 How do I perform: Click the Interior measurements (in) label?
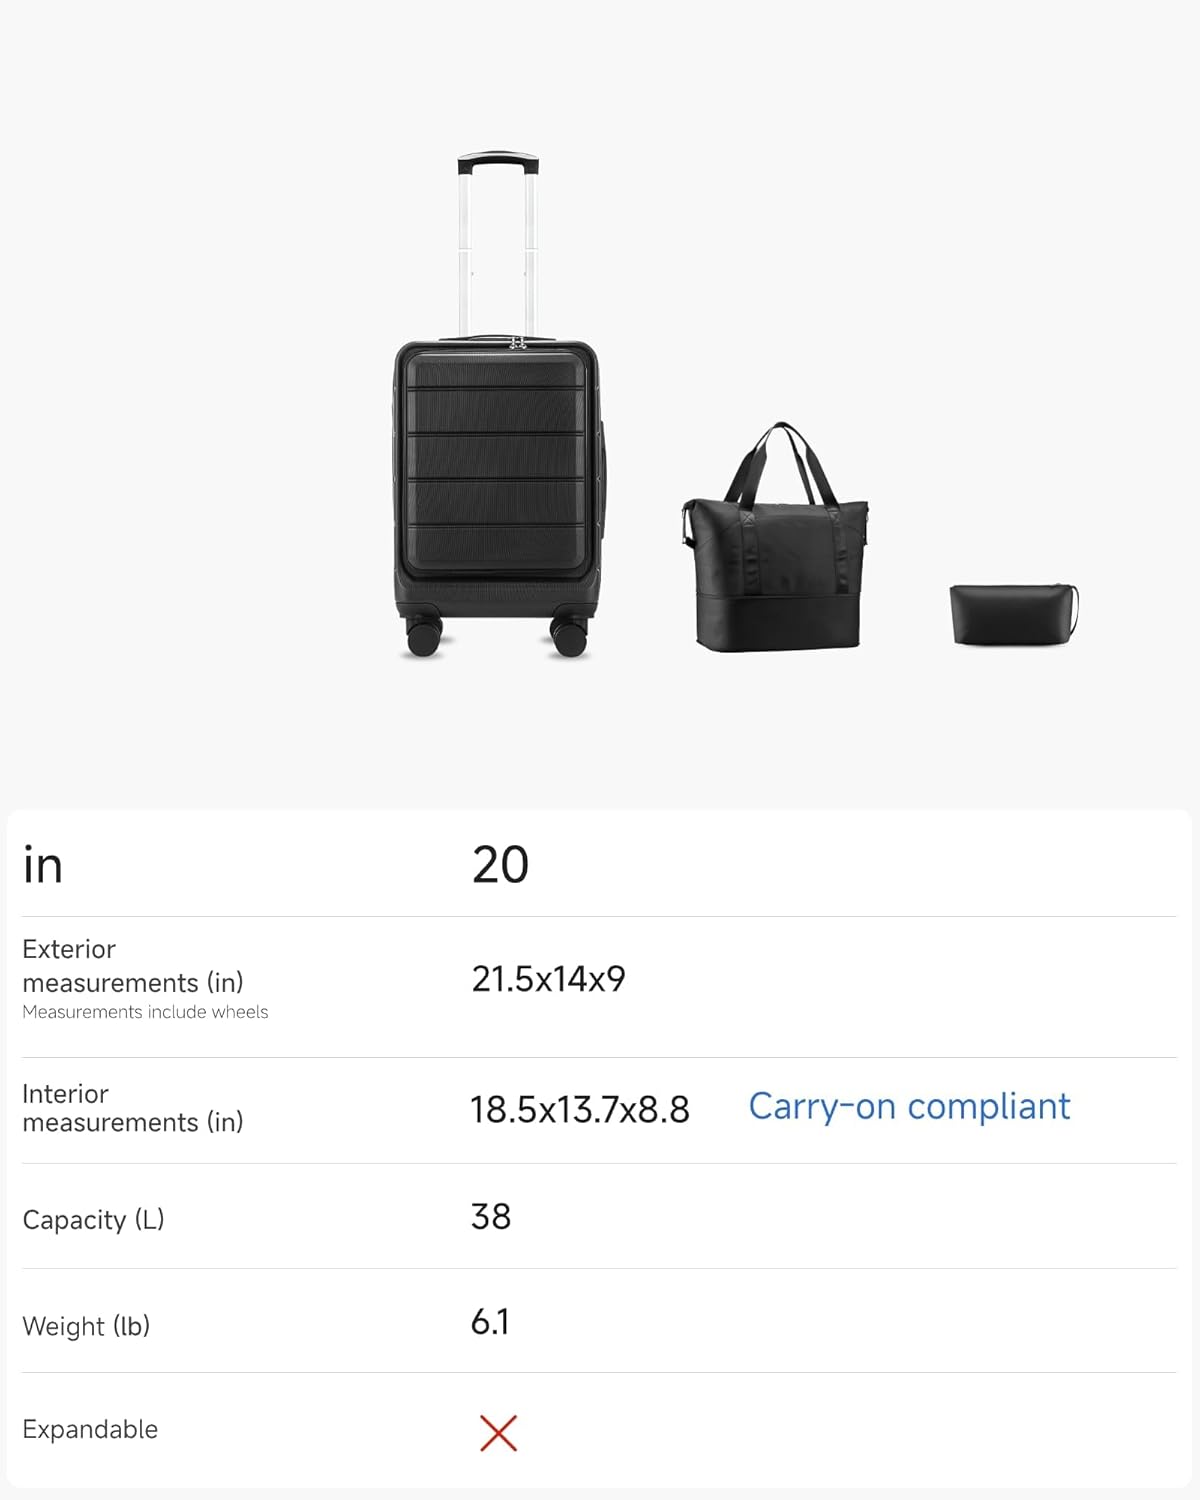(132, 1108)
